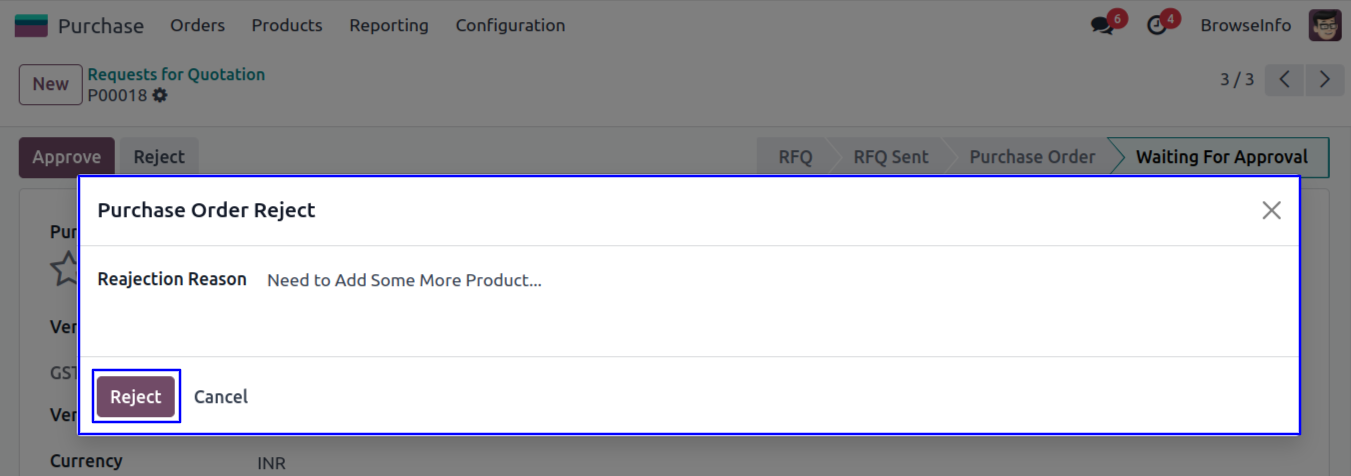This screenshot has height=476, width=1351.
Task: Confirm with the dialog's Reject button
Action: tap(136, 397)
